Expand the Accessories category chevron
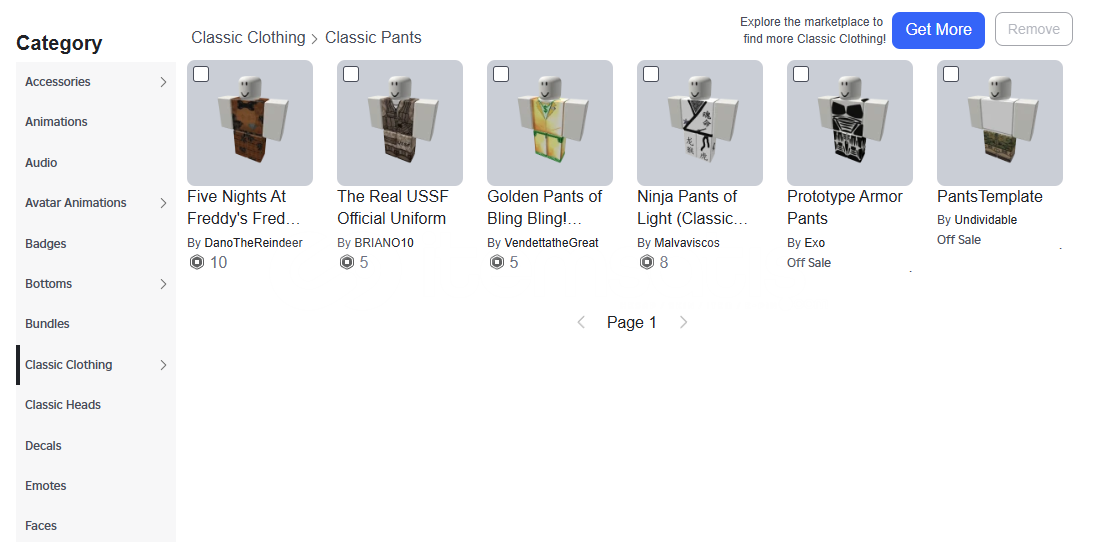1098x542 pixels. coord(163,82)
